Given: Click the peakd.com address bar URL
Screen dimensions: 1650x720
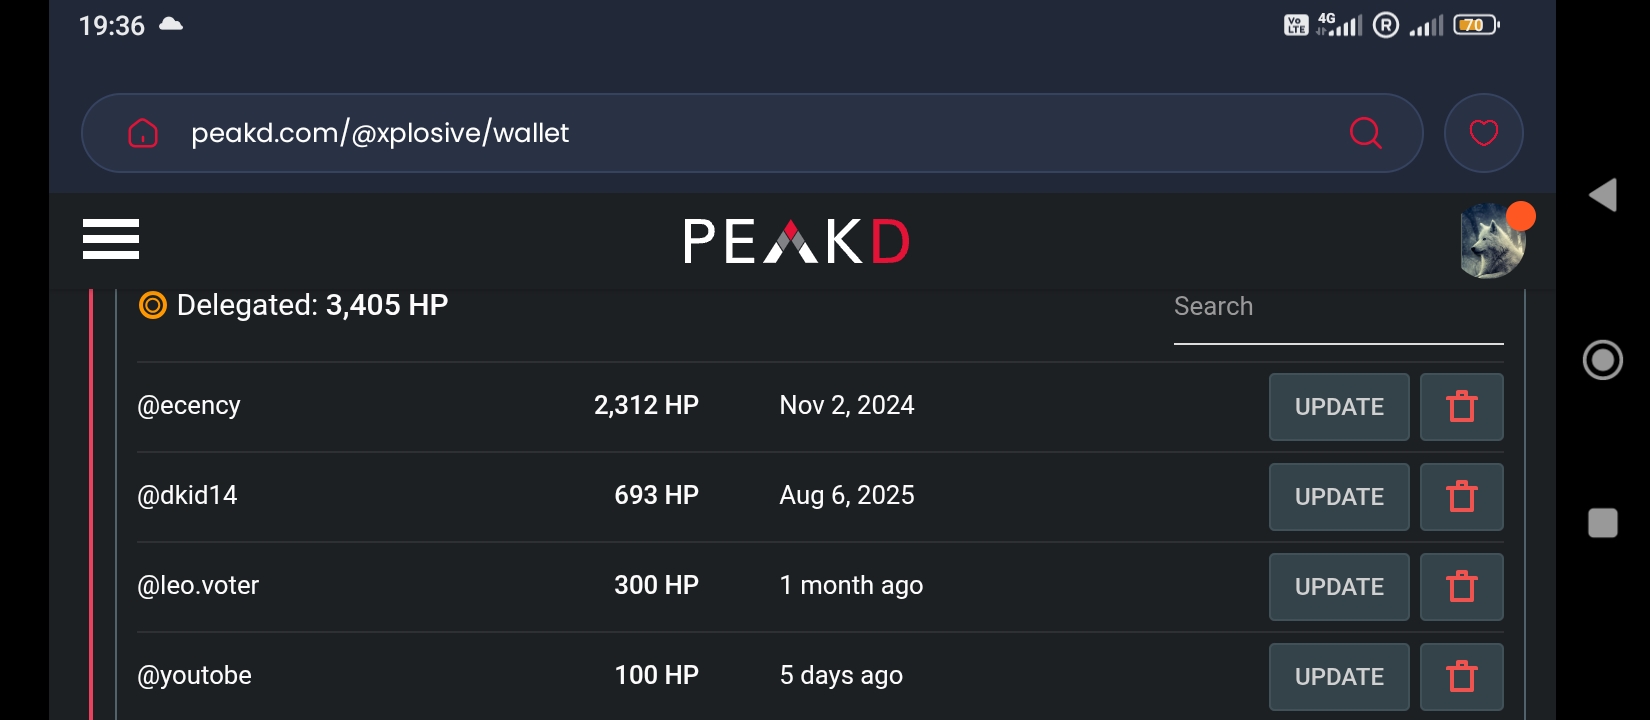Looking at the screenshot, I should [380, 133].
